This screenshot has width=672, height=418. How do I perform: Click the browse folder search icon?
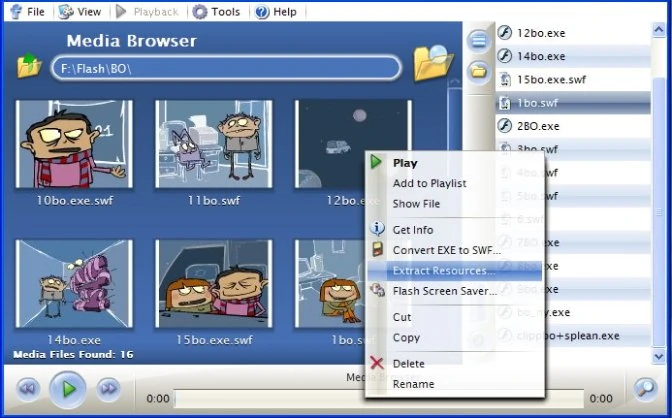pos(433,63)
